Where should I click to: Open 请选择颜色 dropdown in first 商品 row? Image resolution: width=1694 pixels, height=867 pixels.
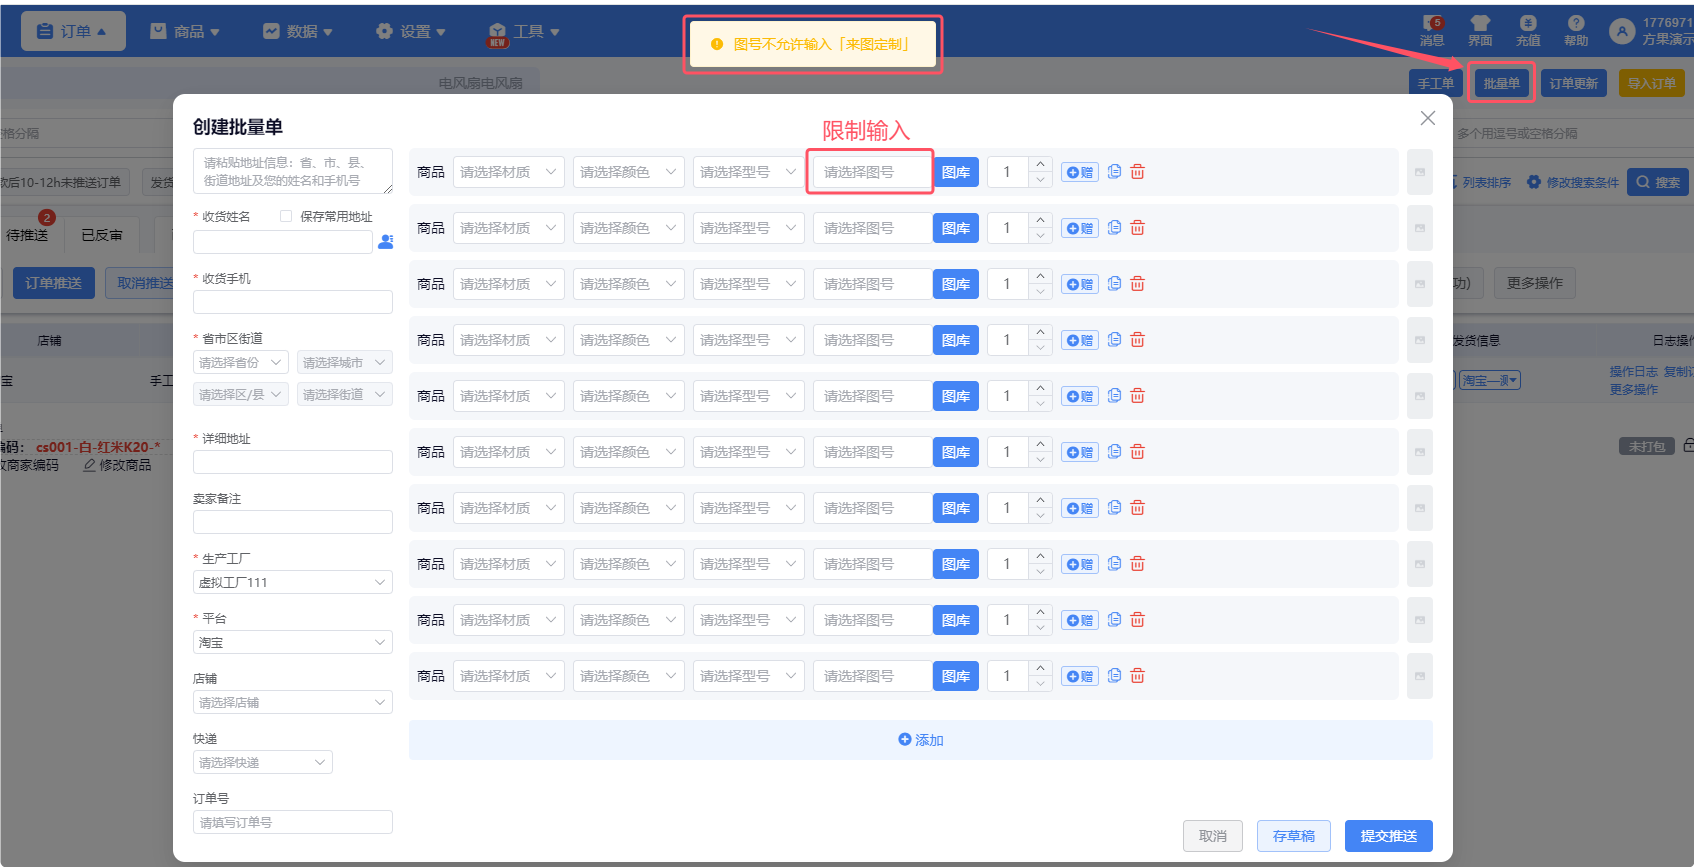click(x=629, y=172)
